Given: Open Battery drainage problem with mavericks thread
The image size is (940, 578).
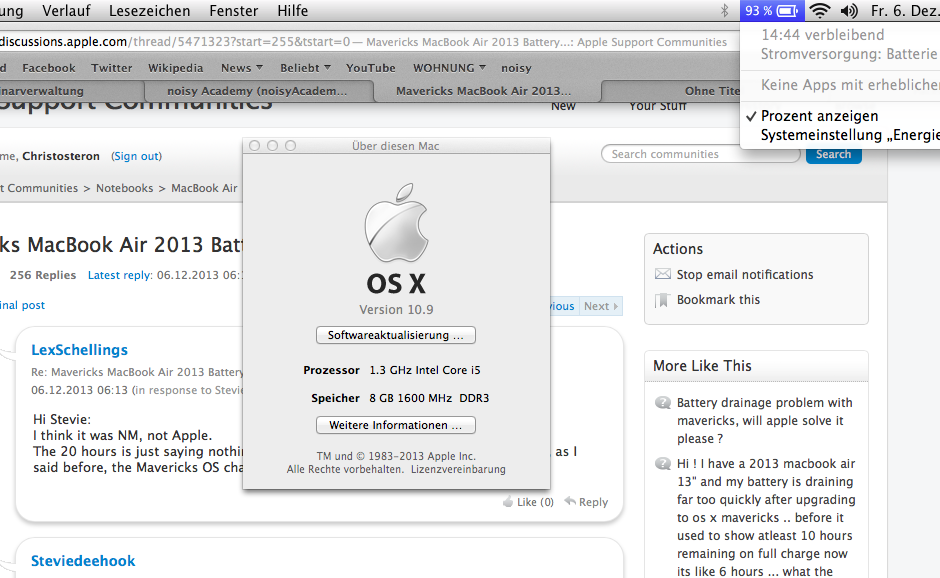Looking at the screenshot, I should point(764,420).
